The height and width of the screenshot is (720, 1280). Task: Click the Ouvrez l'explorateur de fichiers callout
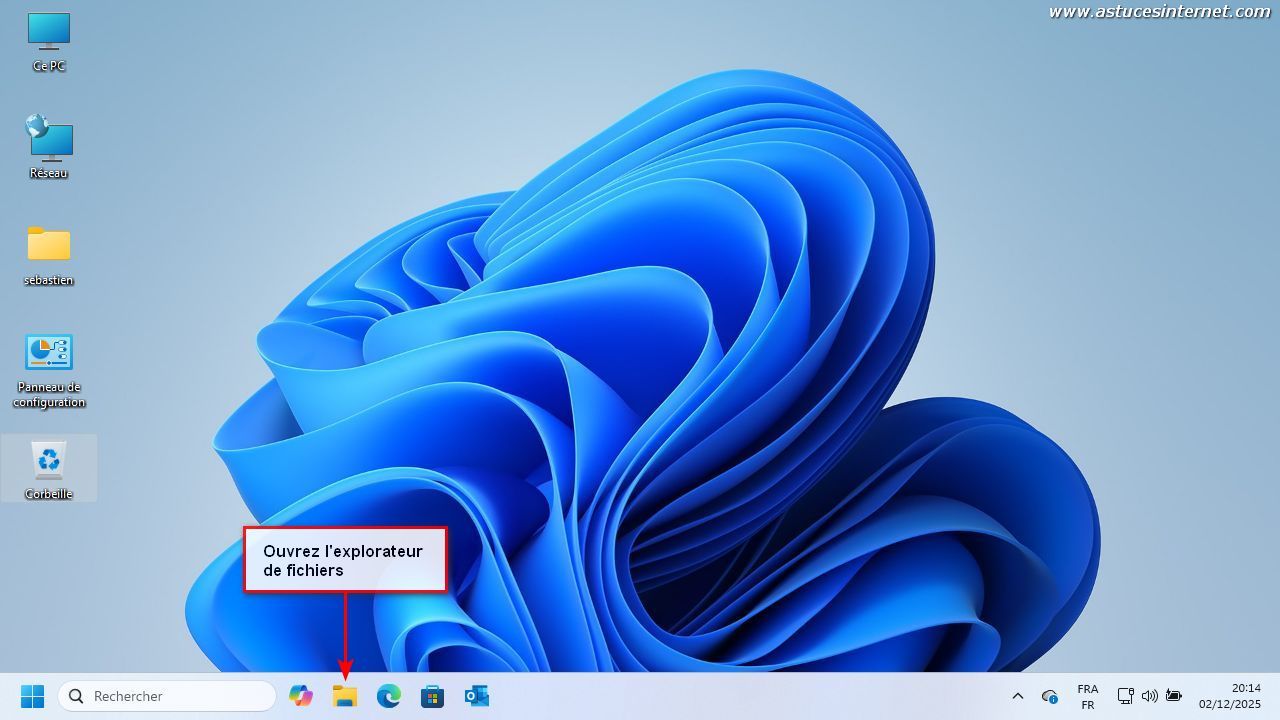pyautogui.click(x=345, y=560)
